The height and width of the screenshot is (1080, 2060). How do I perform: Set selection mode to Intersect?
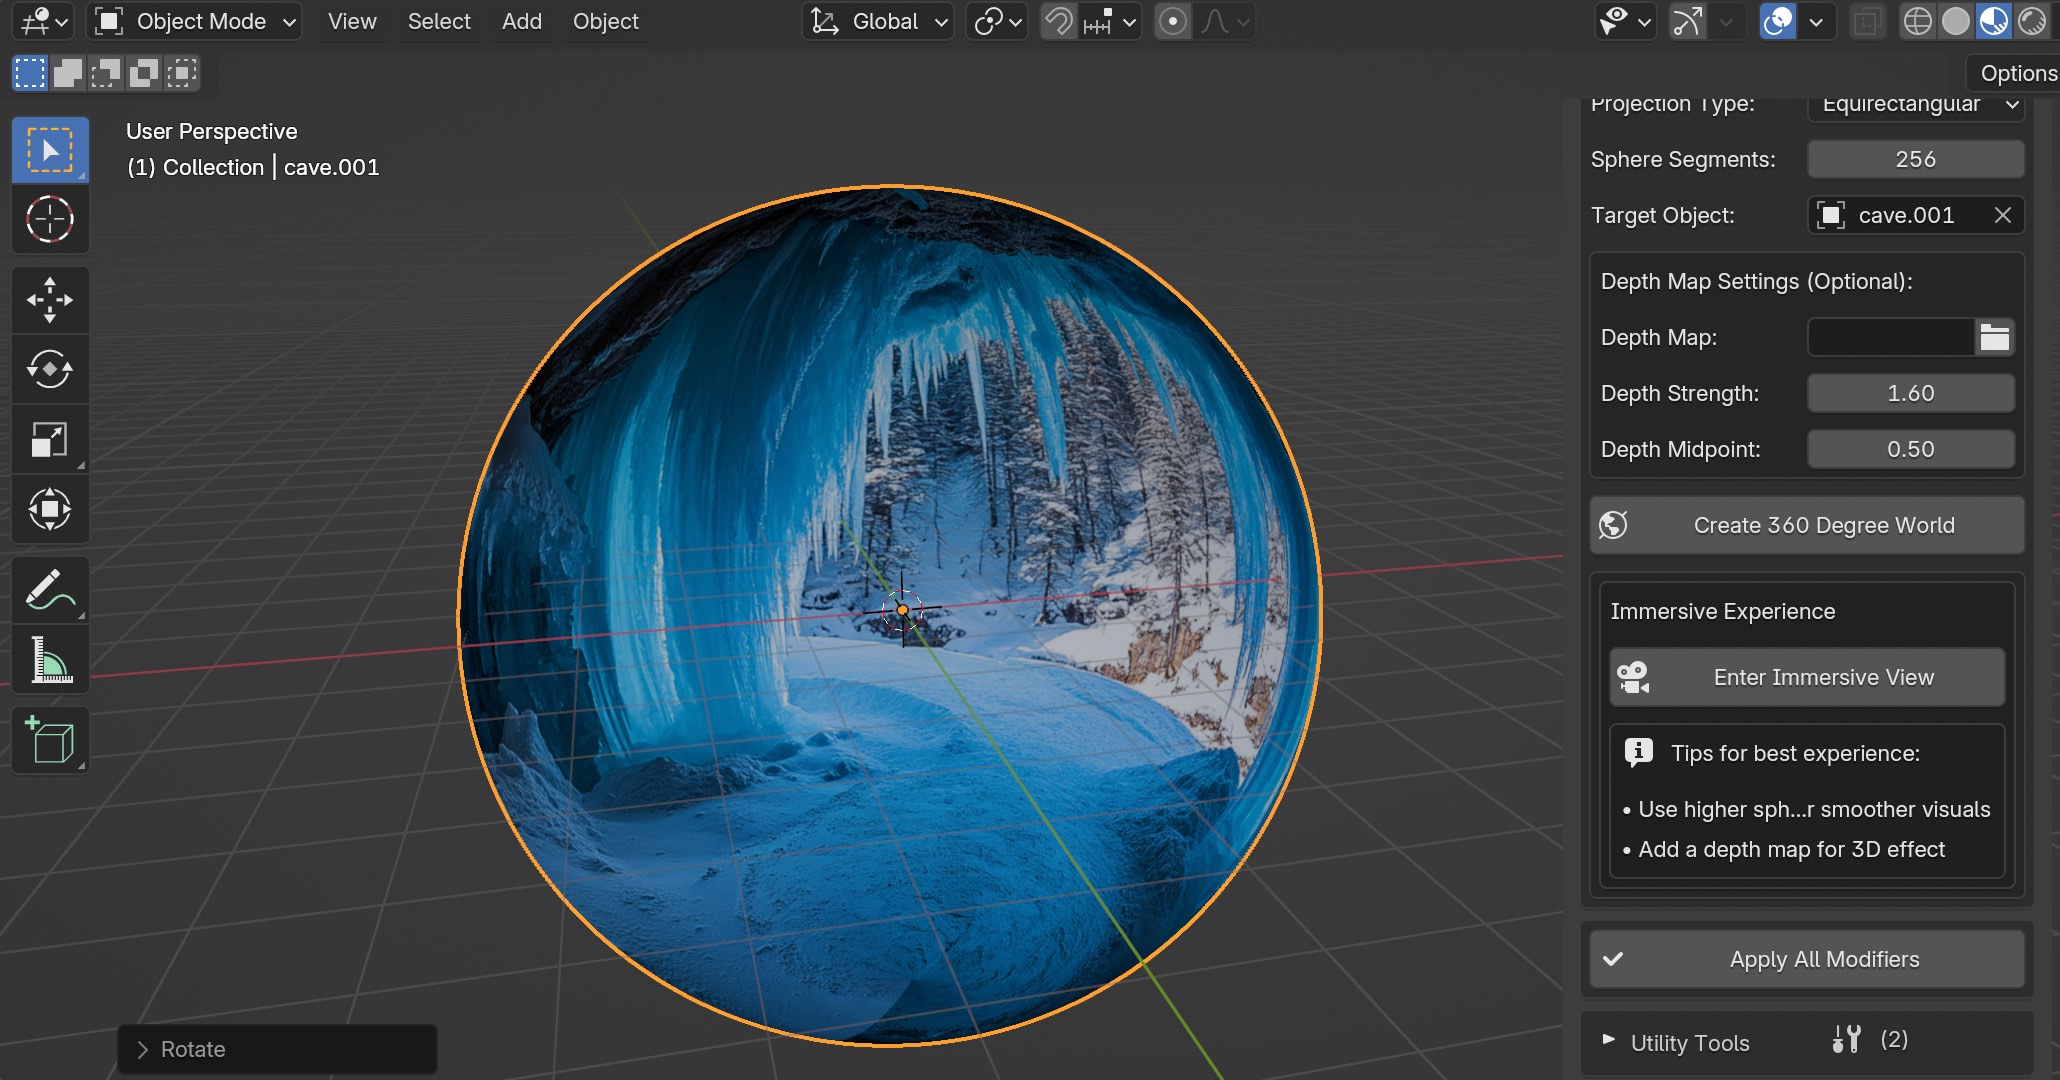coord(182,73)
